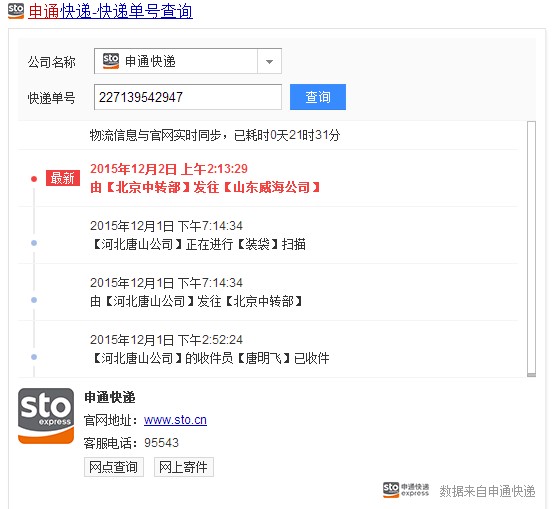Click timeline dot for 装袋 扫描 entry
558x509 pixels.
tap(34, 243)
